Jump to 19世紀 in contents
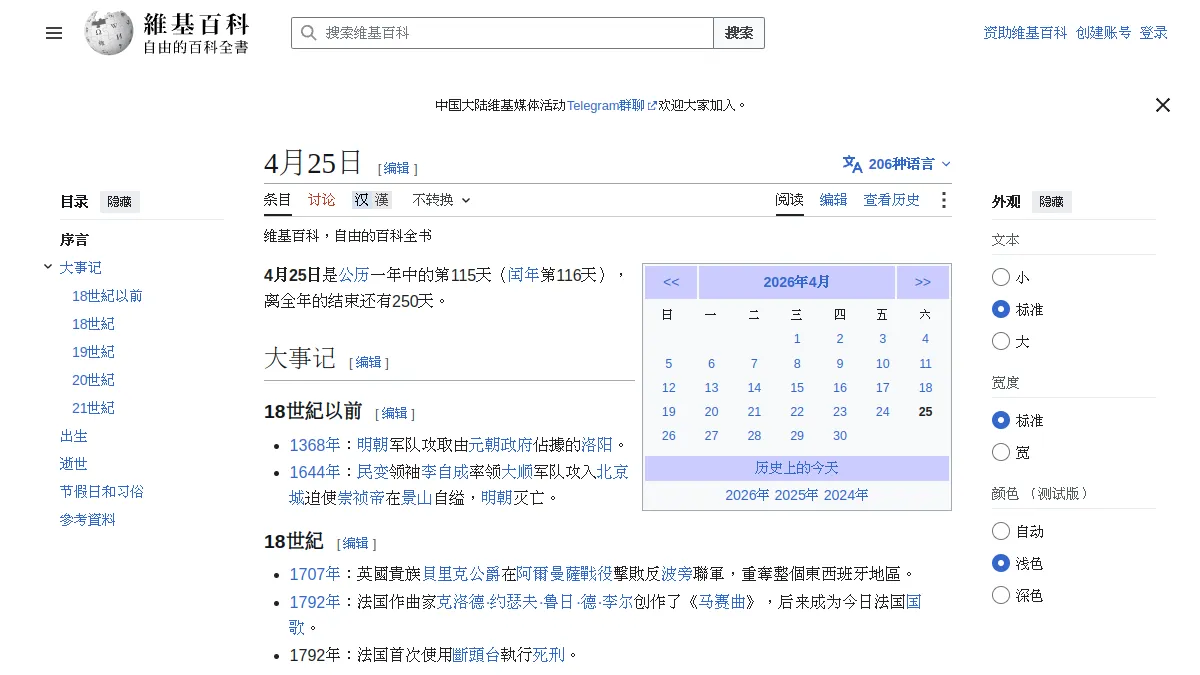Viewport: 1200px width, 675px height. [93, 352]
